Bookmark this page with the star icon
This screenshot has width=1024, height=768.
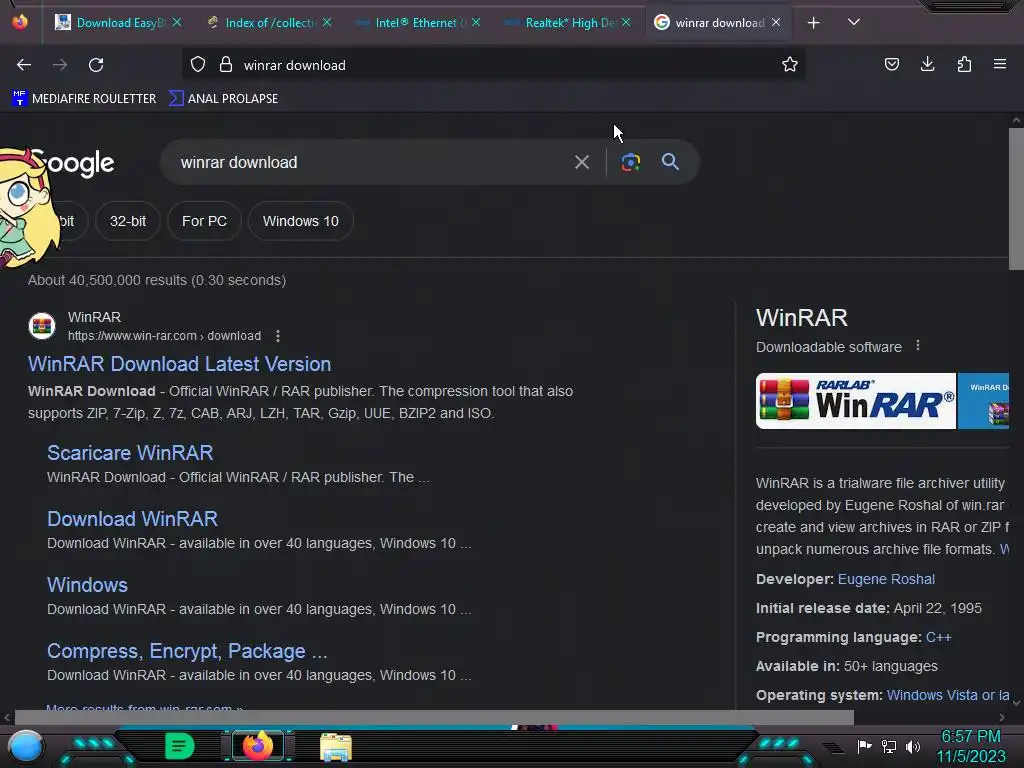click(790, 65)
